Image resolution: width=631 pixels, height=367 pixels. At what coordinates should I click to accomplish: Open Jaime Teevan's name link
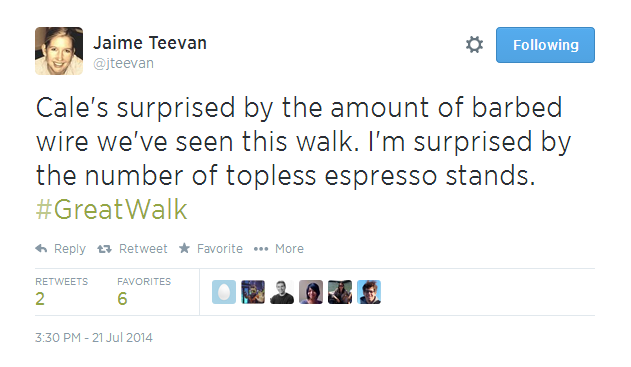point(150,43)
